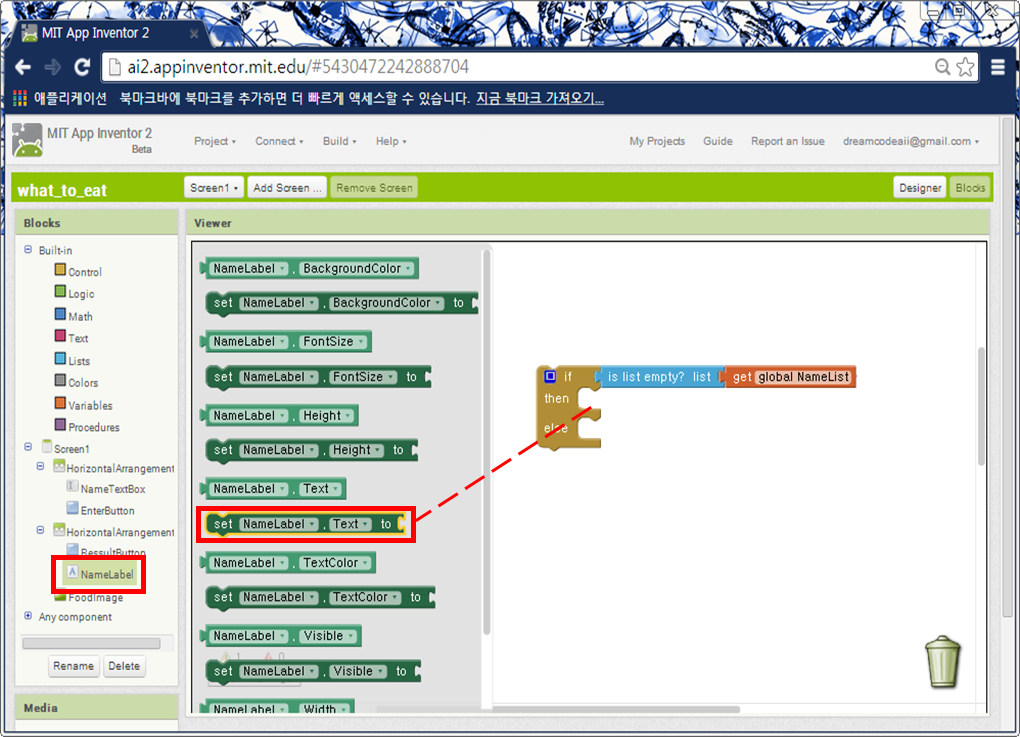This screenshot has height=737, width=1020.
Task: Open the Screen1 dropdown button
Action: click(214, 188)
